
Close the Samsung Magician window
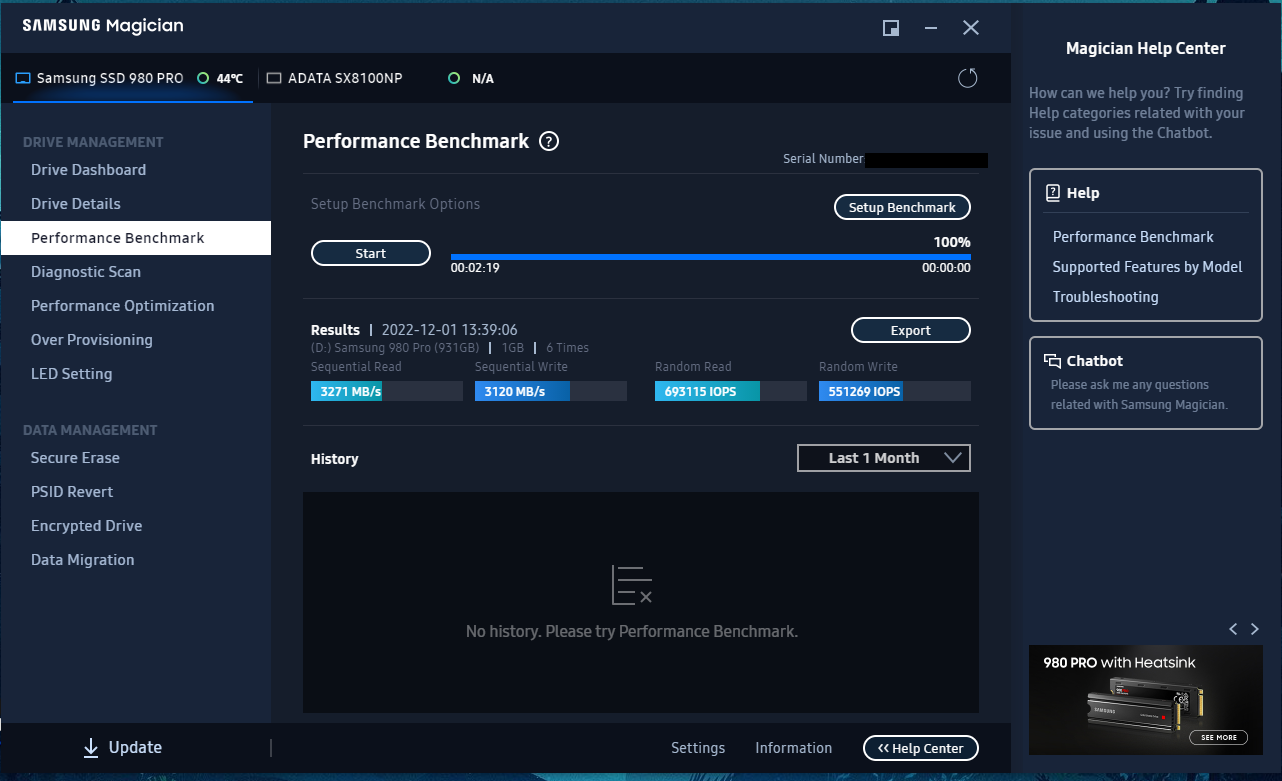pyautogui.click(x=971, y=28)
